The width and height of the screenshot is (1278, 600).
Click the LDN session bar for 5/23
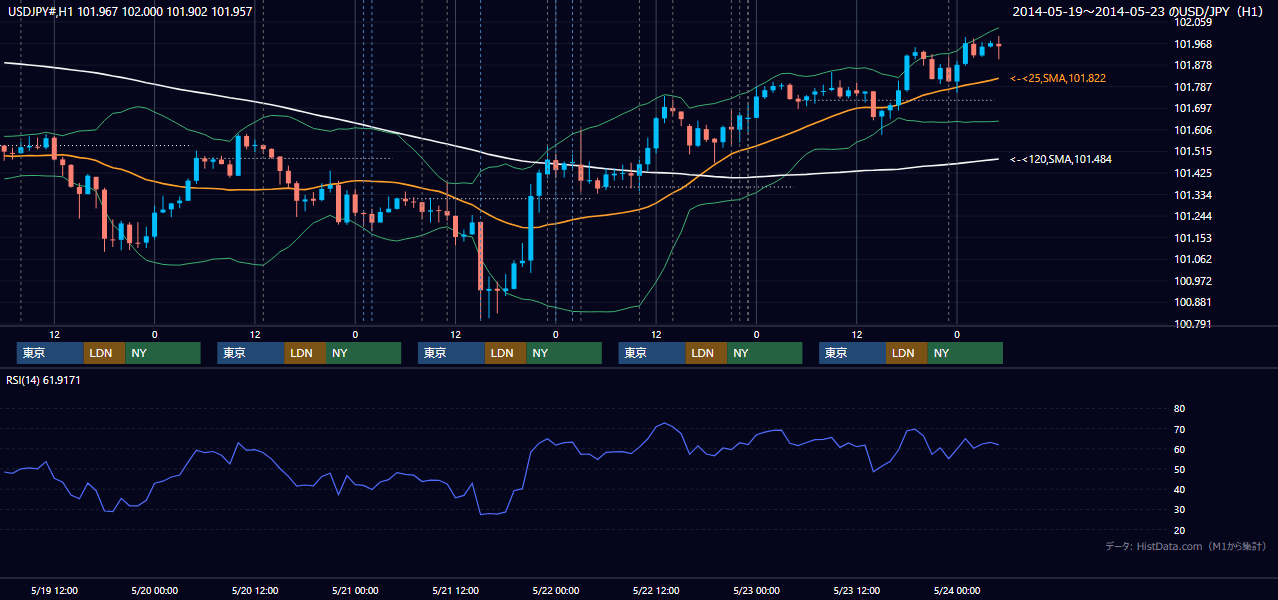pos(906,353)
